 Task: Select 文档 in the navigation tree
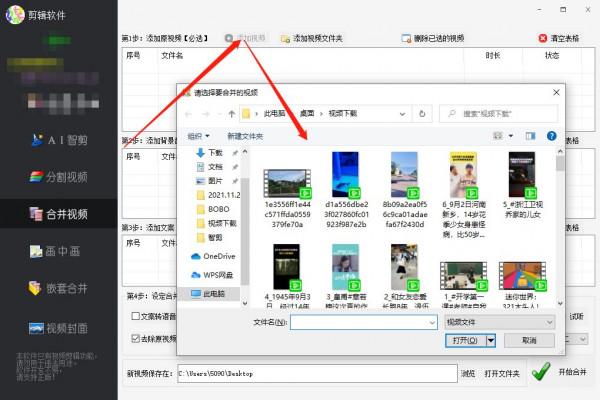217,167
